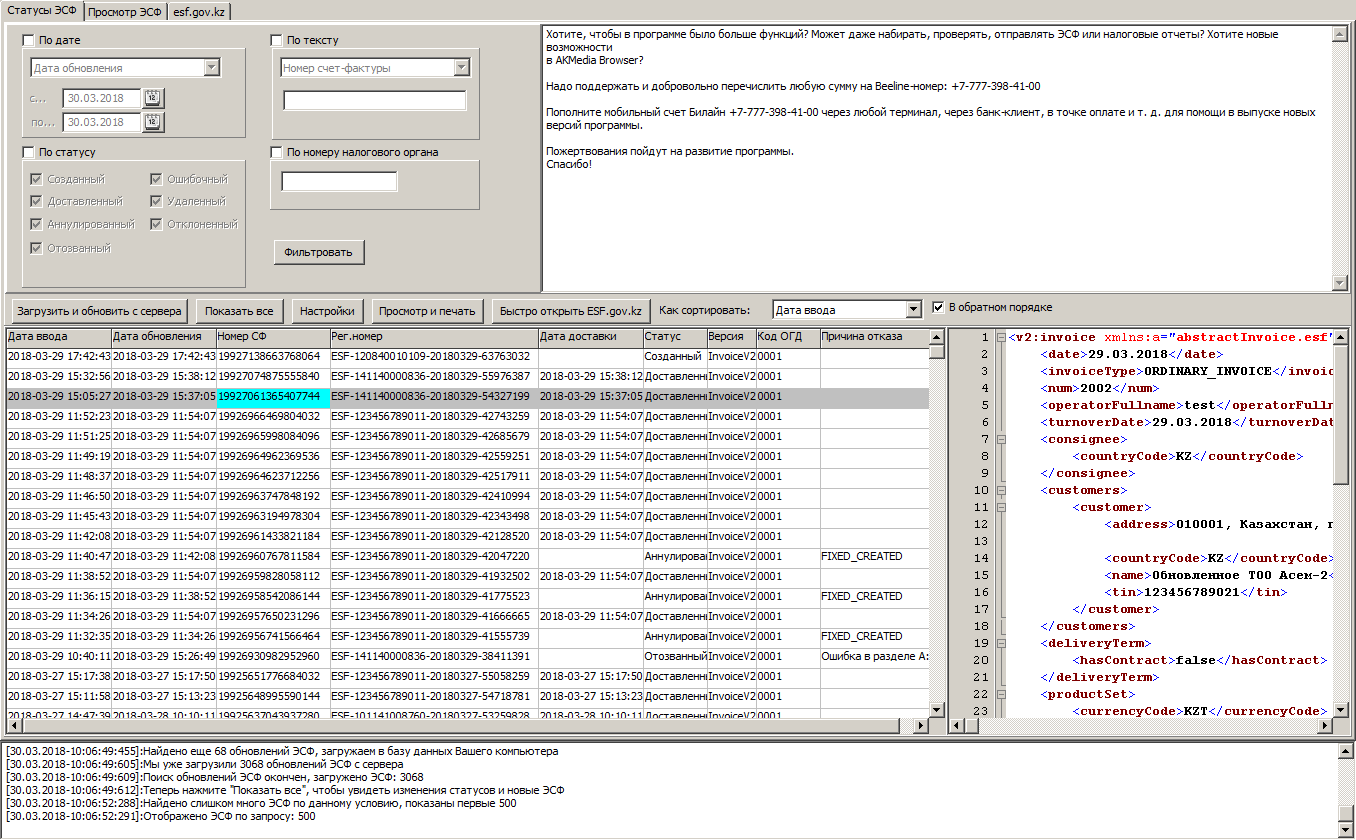Collapse the consignee XML node

tap(1001, 440)
